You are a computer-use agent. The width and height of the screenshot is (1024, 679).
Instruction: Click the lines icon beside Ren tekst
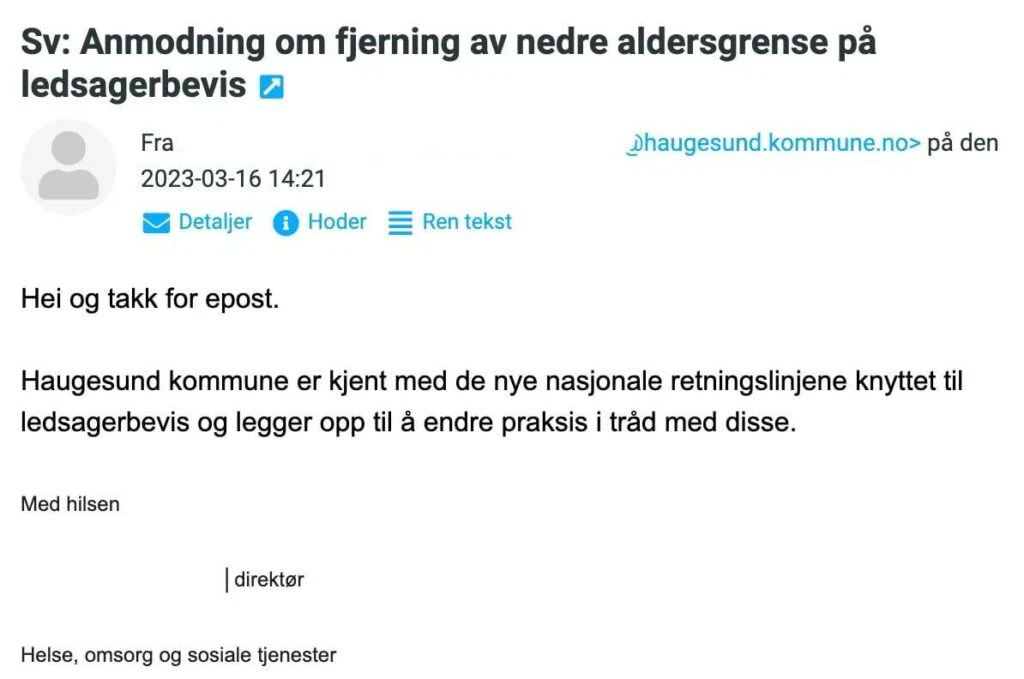pyautogui.click(x=400, y=223)
